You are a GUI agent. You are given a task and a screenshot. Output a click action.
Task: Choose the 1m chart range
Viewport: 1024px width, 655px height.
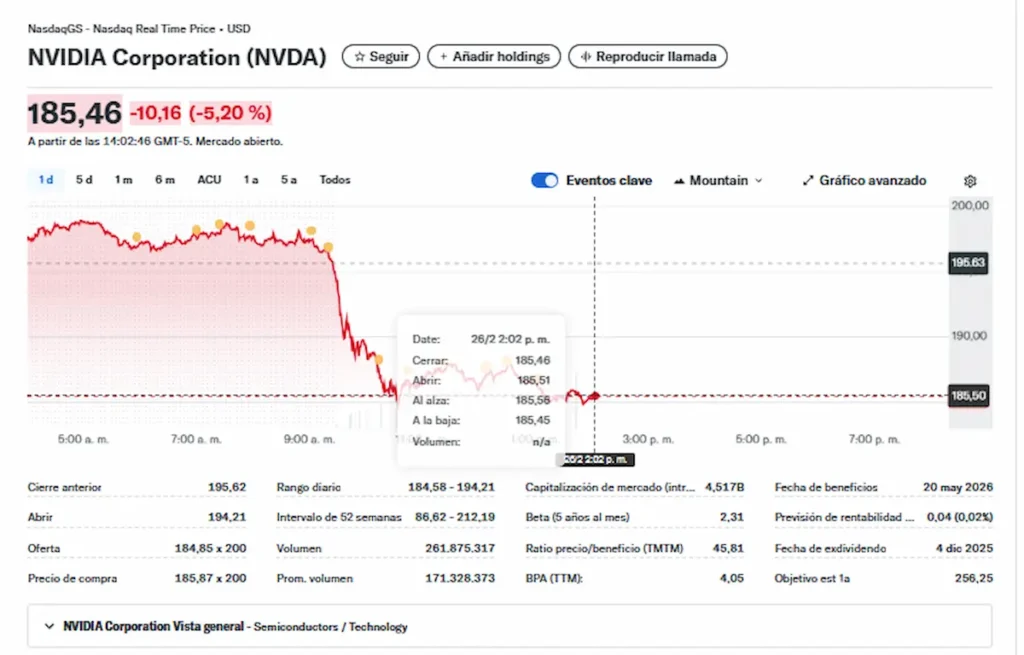(x=123, y=180)
